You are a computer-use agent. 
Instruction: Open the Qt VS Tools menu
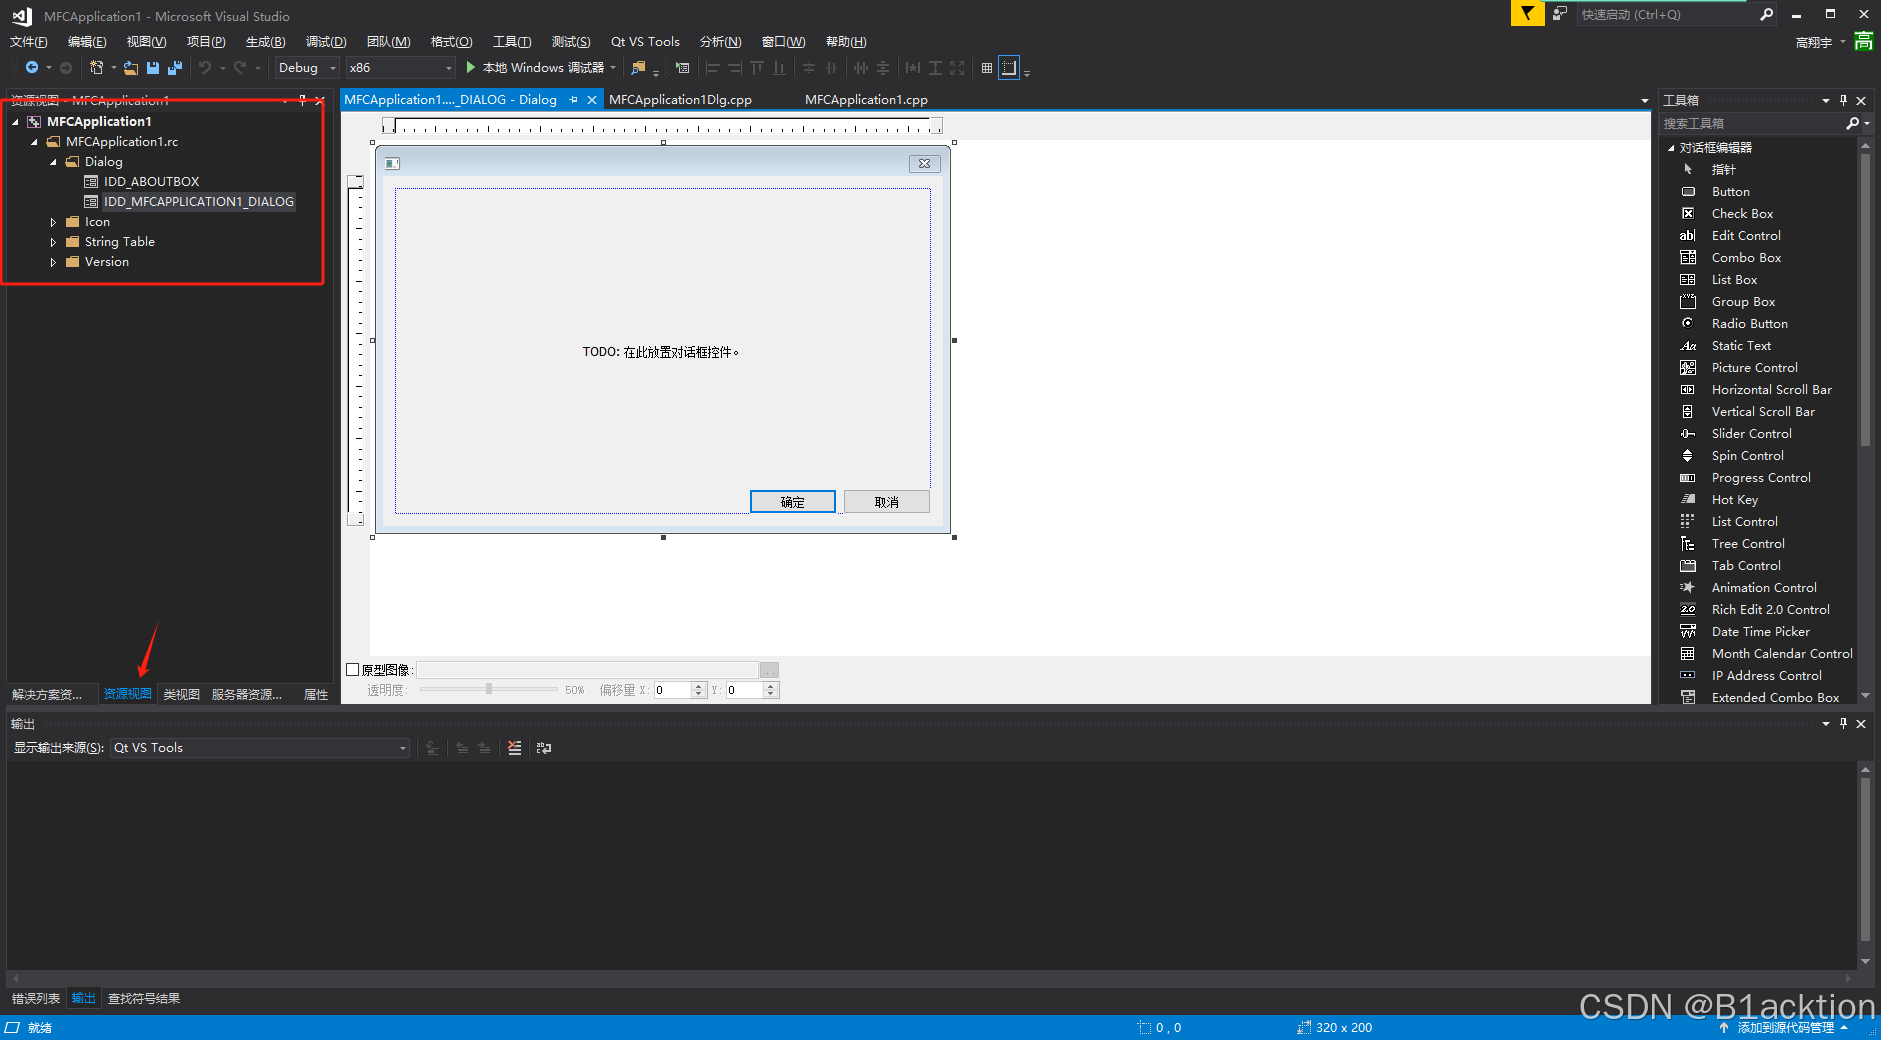point(645,41)
